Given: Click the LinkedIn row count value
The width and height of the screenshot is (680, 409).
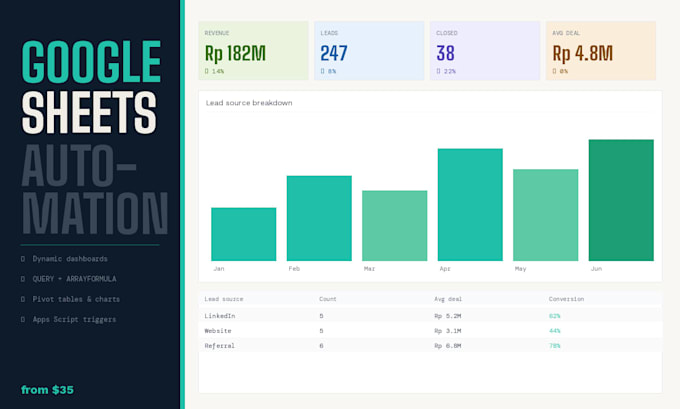Looking at the screenshot, I should pyautogui.click(x=321, y=316).
